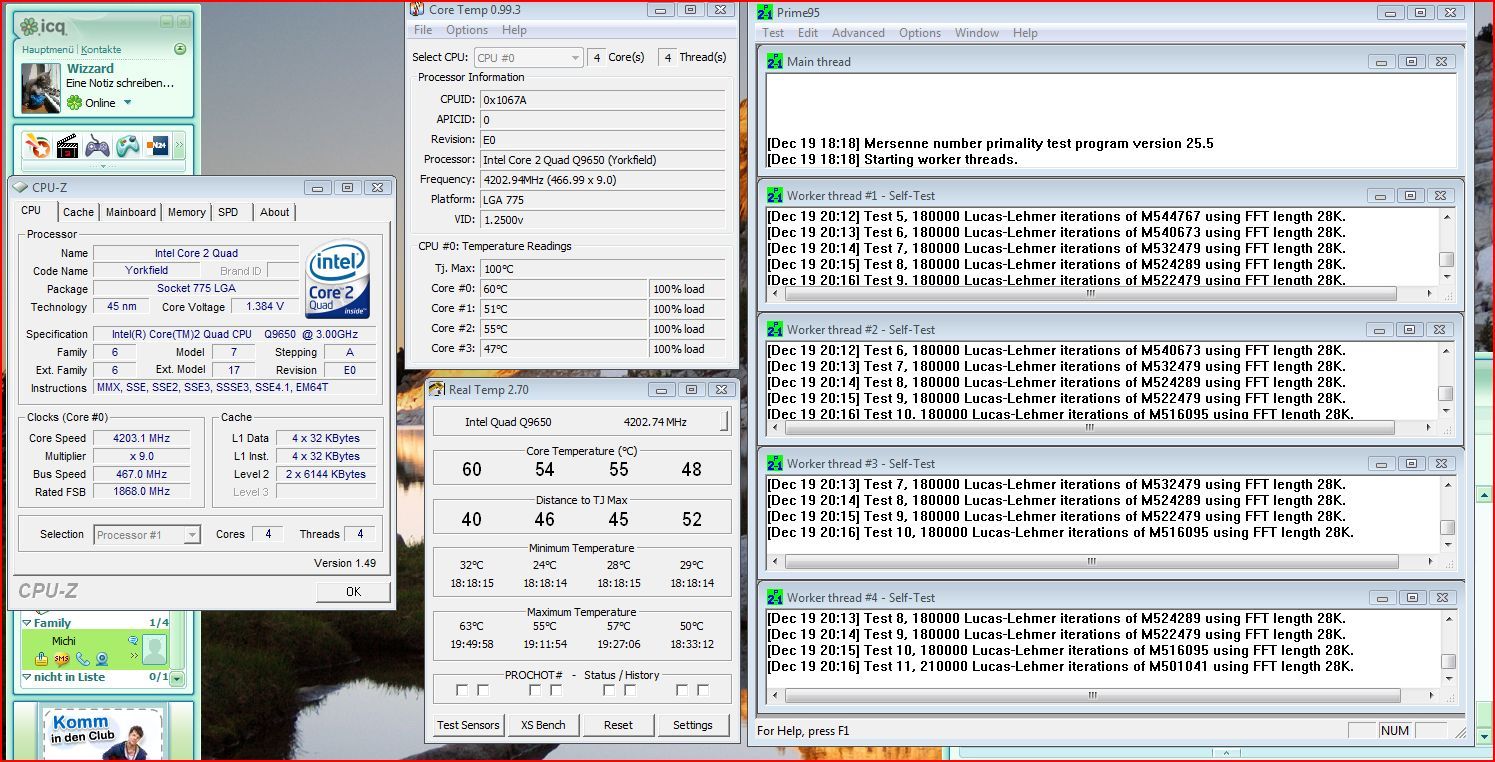Collapse the 'nicht in Liste' contact group

(x=27, y=677)
